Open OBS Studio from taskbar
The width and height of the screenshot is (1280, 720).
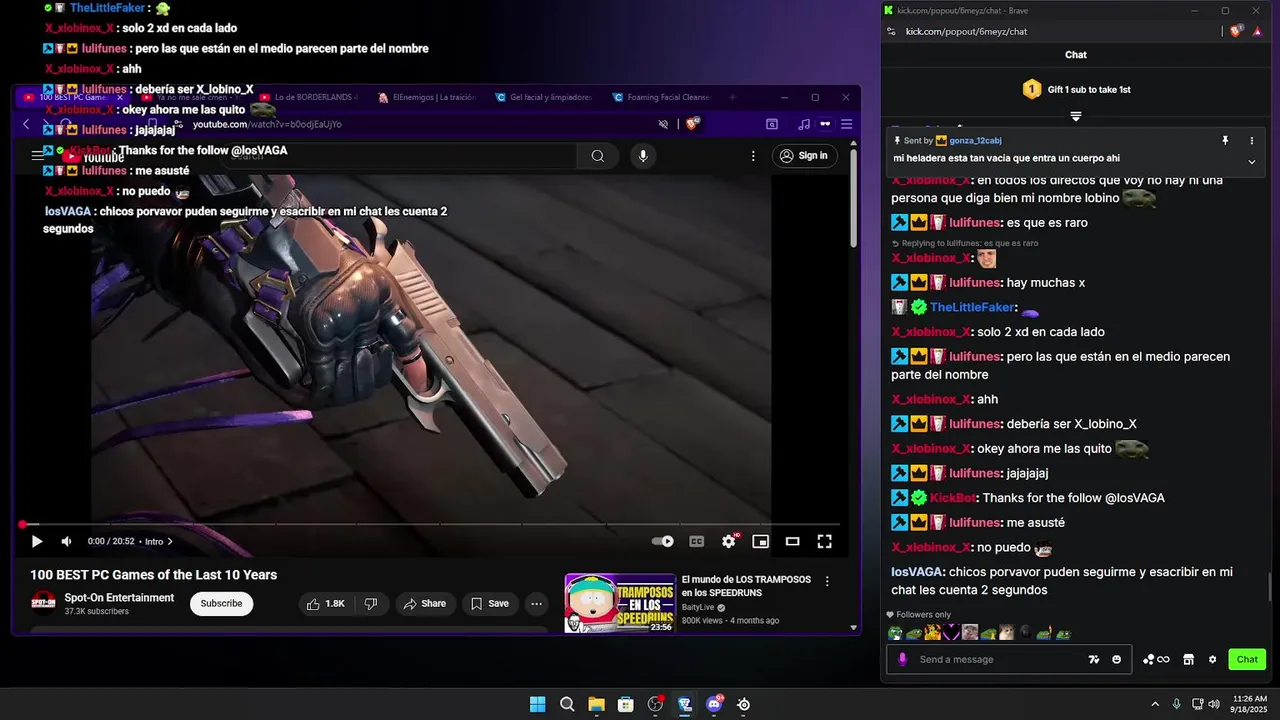[655, 704]
